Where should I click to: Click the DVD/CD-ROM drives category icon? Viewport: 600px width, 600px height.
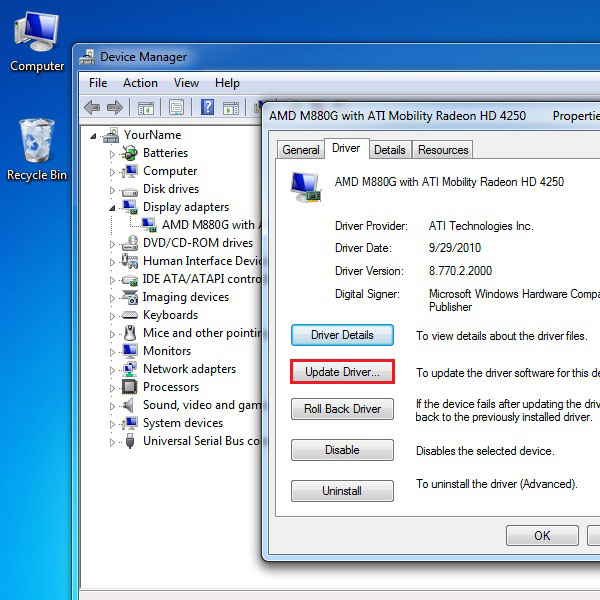[x=130, y=243]
